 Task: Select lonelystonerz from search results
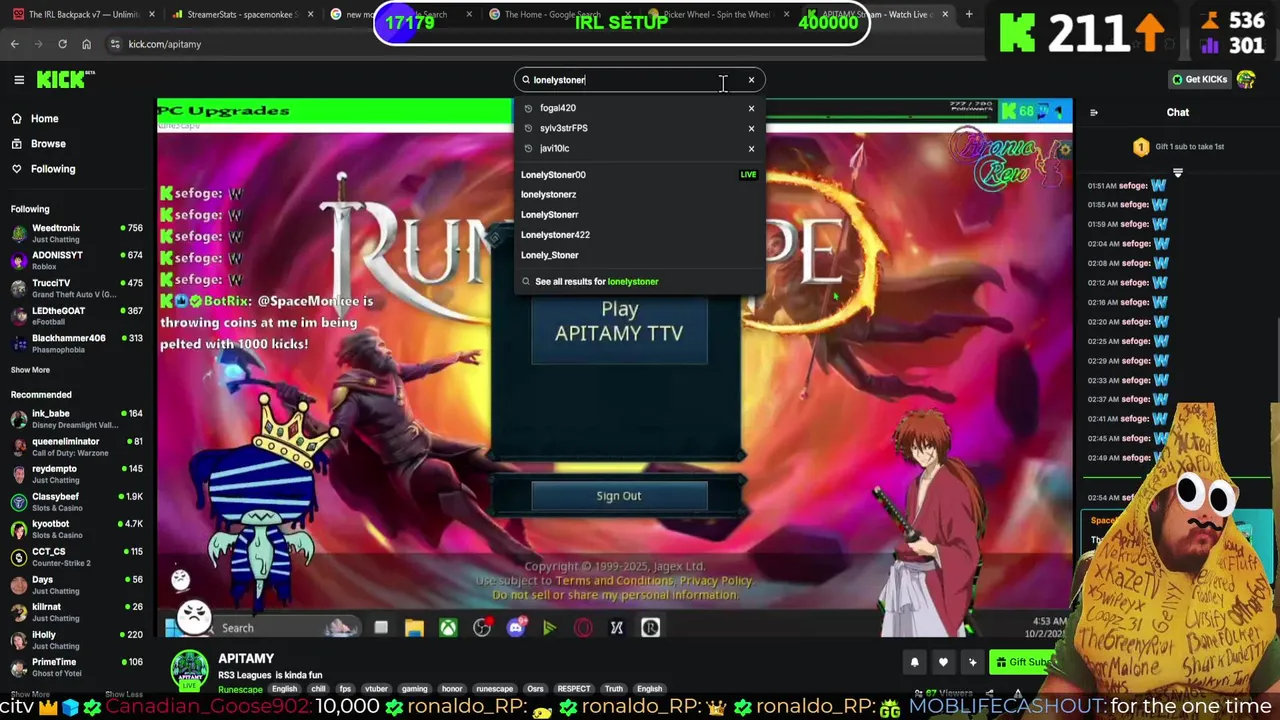tap(639, 195)
